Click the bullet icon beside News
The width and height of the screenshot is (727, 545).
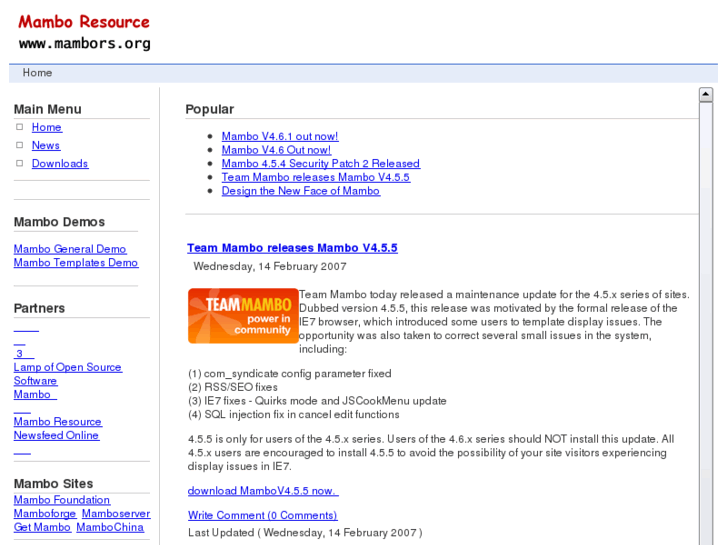pyautogui.click(x=19, y=145)
